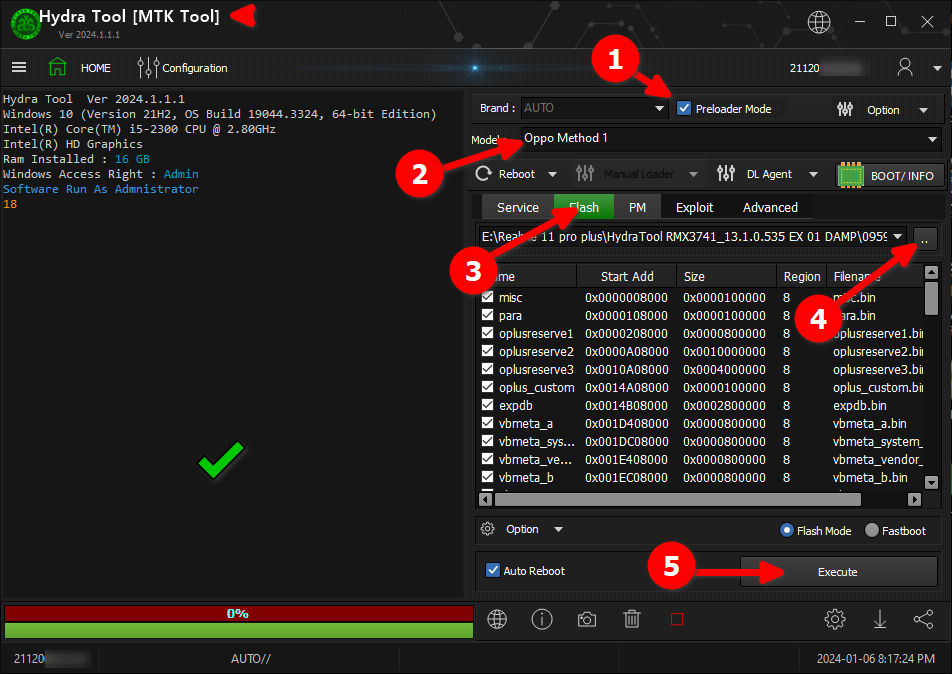Expand the account dropdown arrow
Viewport: 952px width, 674px height.
click(x=937, y=68)
